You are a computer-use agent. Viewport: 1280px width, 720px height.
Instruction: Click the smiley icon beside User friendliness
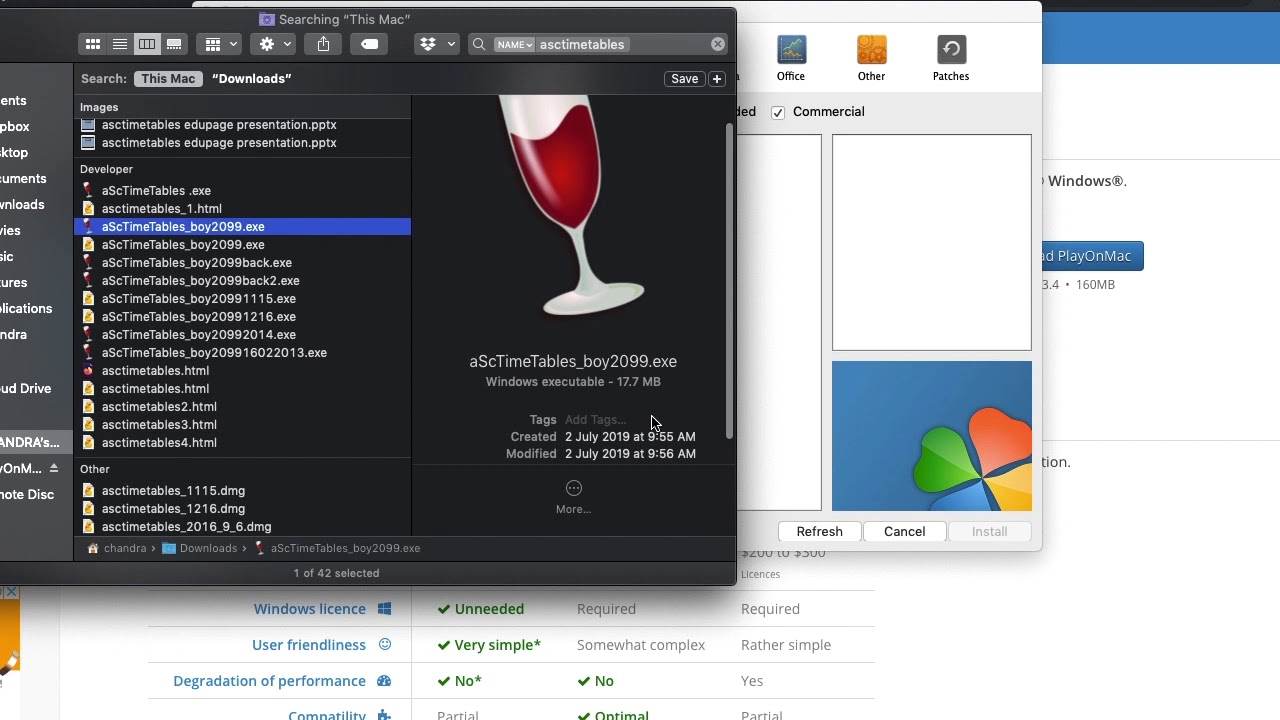pyautogui.click(x=384, y=645)
